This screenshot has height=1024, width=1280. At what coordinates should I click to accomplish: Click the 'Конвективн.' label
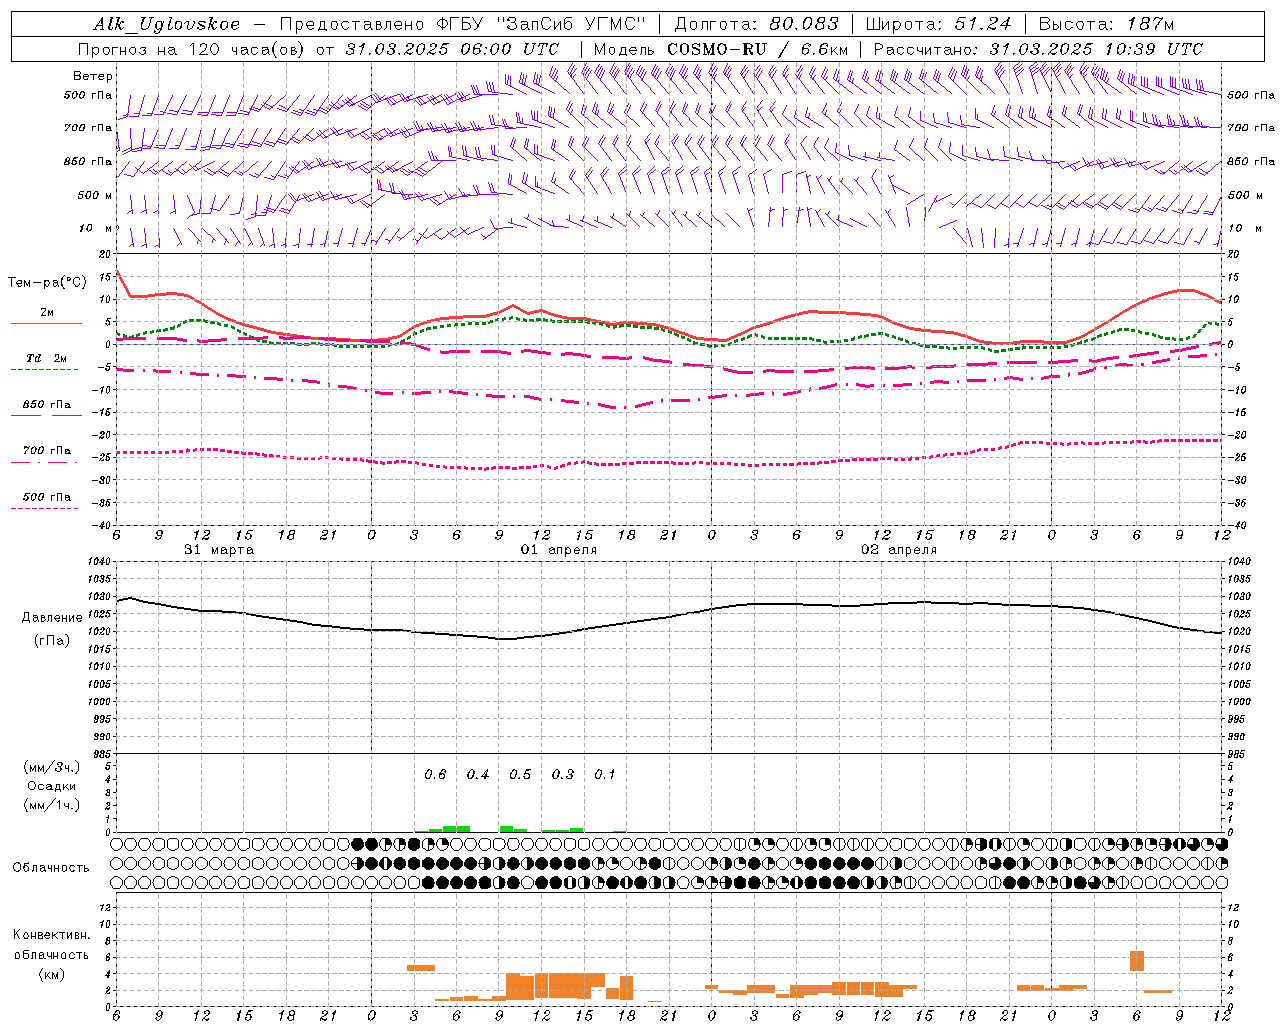[51, 935]
